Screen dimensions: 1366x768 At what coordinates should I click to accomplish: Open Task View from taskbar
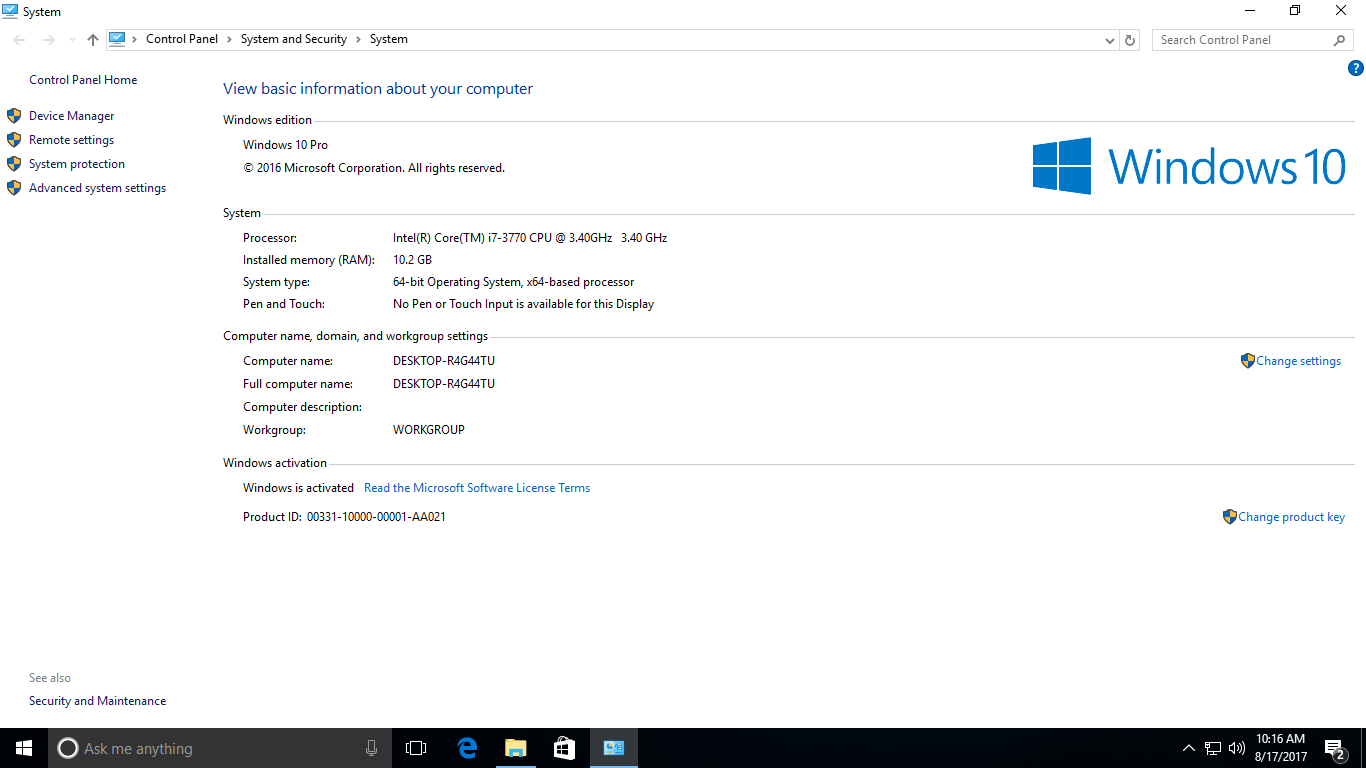pos(416,748)
